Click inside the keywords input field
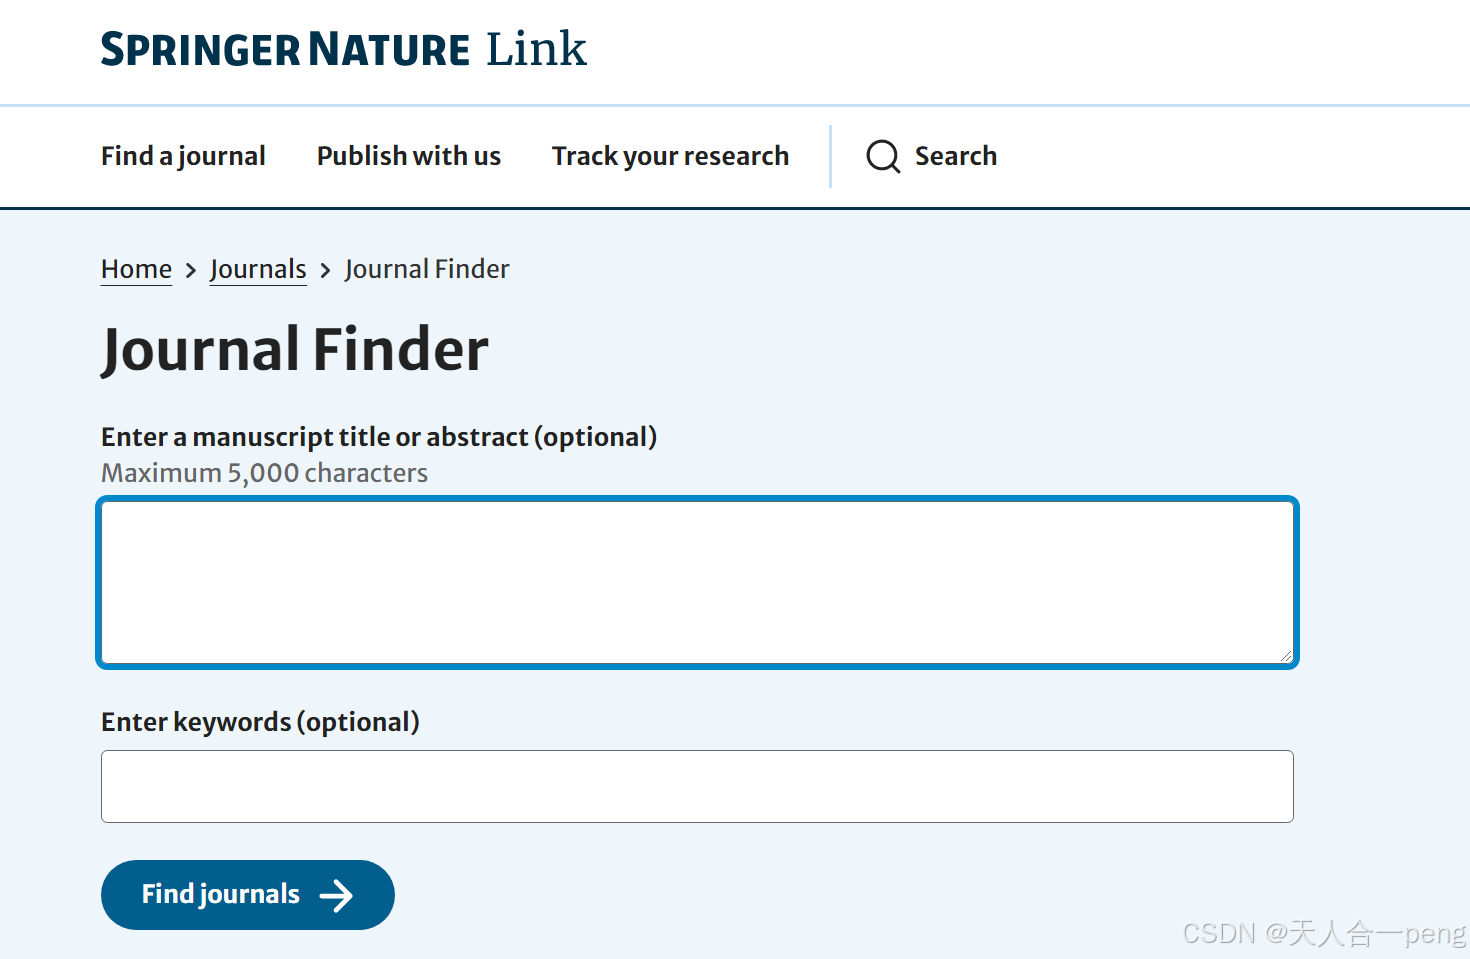 pyautogui.click(x=697, y=787)
